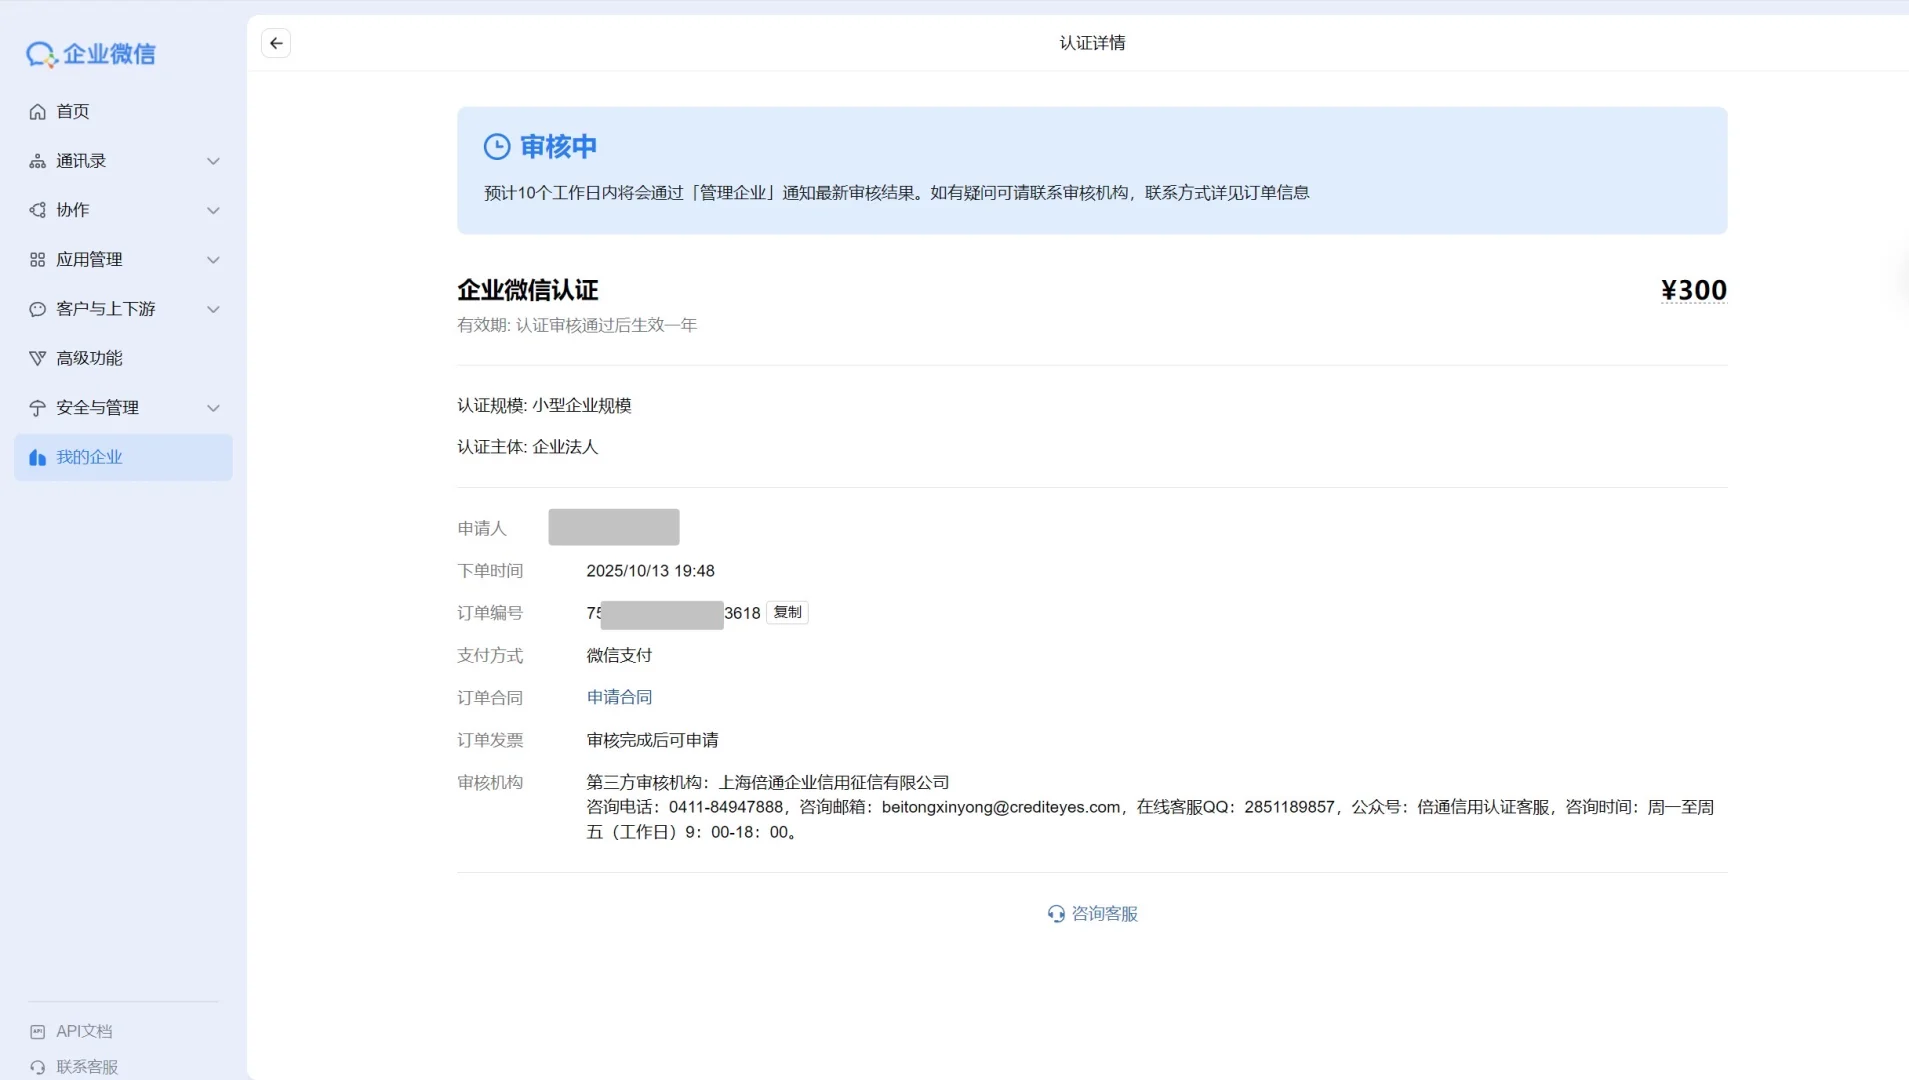1909x1080 pixels.
Task: Select 客户与上下游 in the sidebar
Action: pyautogui.click(x=124, y=309)
